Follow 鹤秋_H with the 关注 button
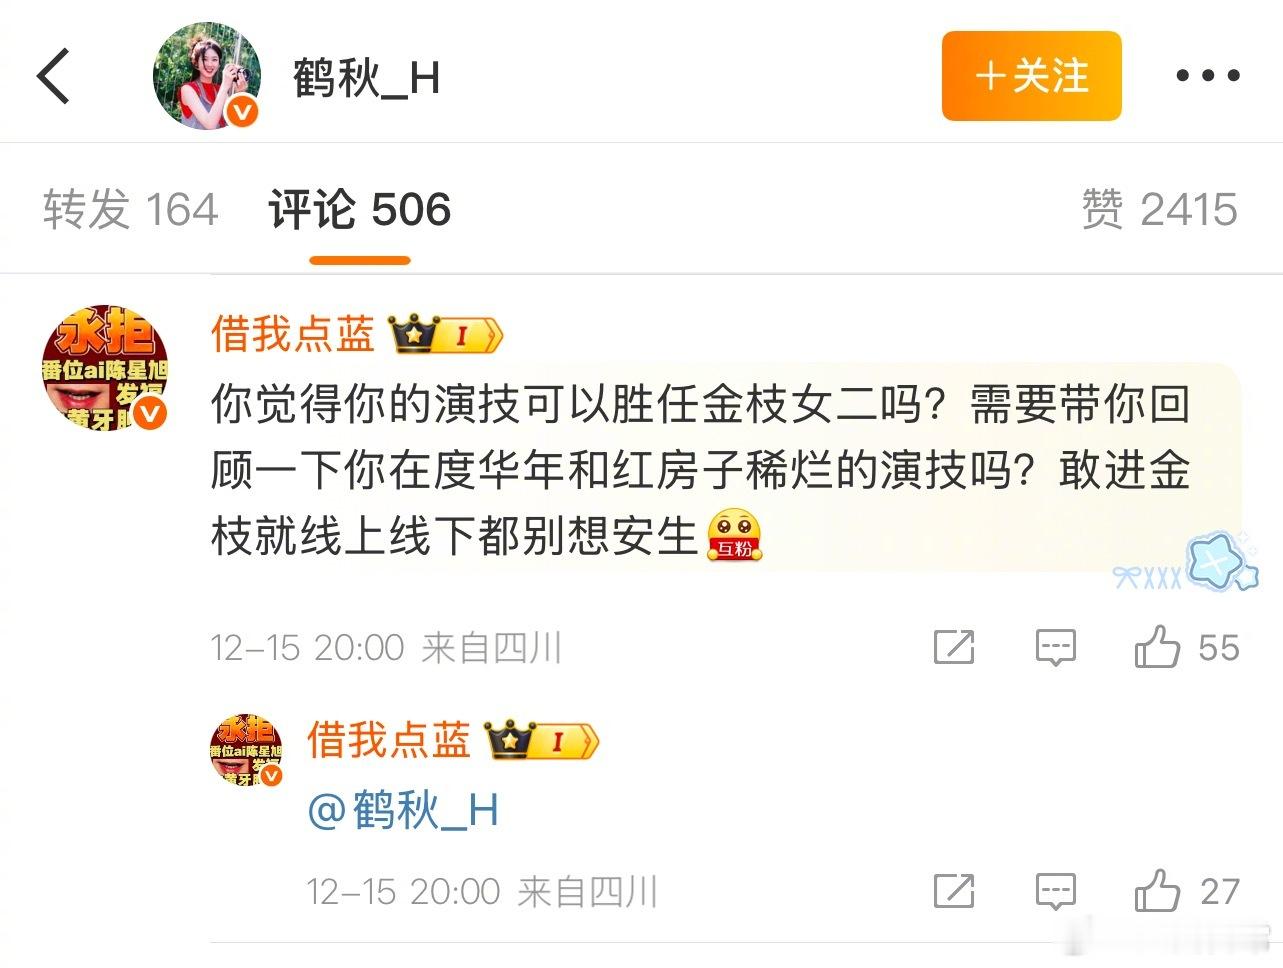This screenshot has width=1283, height=968. pyautogui.click(x=1031, y=76)
